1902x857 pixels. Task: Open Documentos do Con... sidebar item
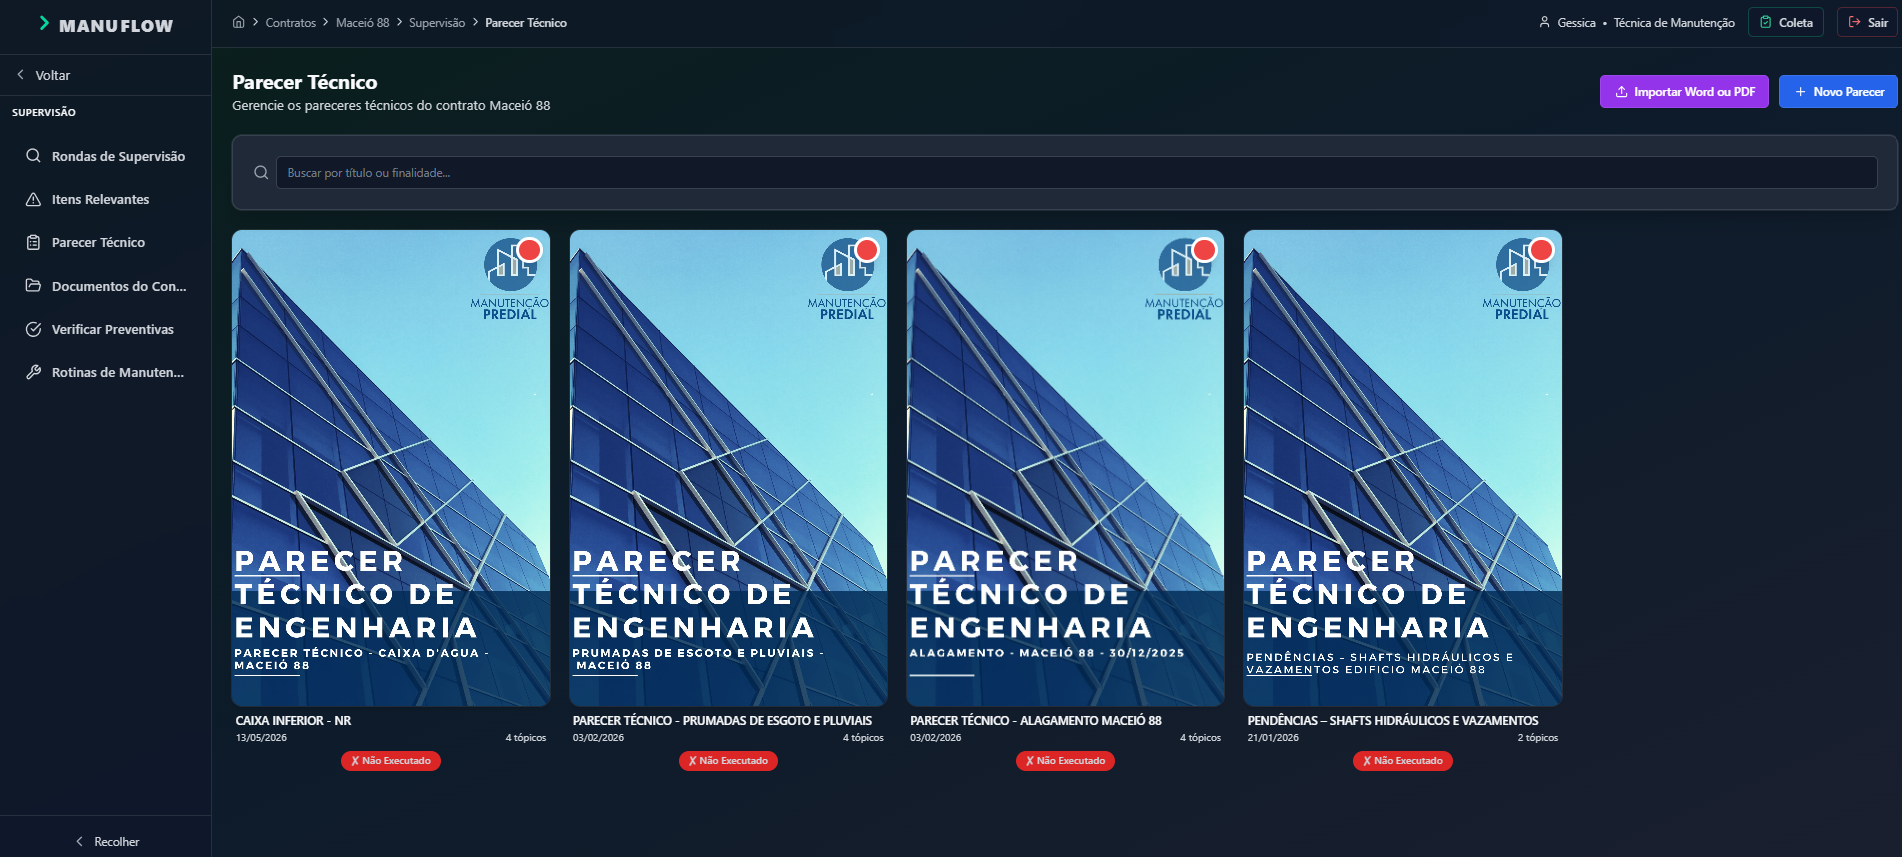coord(106,286)
